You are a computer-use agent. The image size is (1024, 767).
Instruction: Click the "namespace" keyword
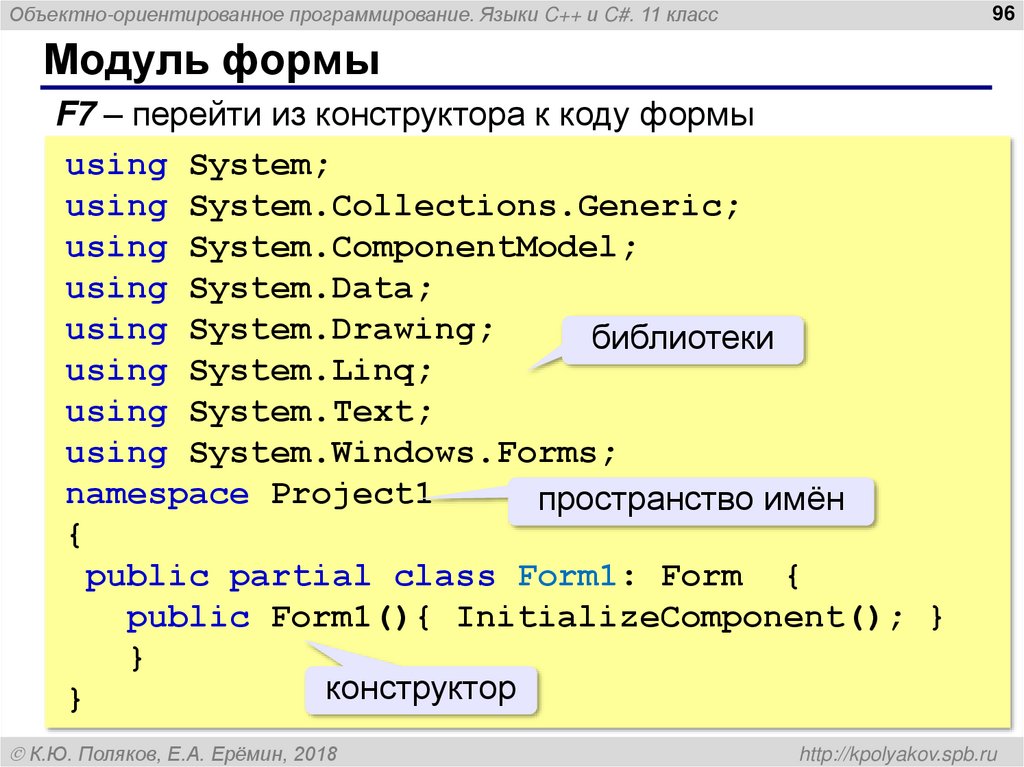point(157,495)
